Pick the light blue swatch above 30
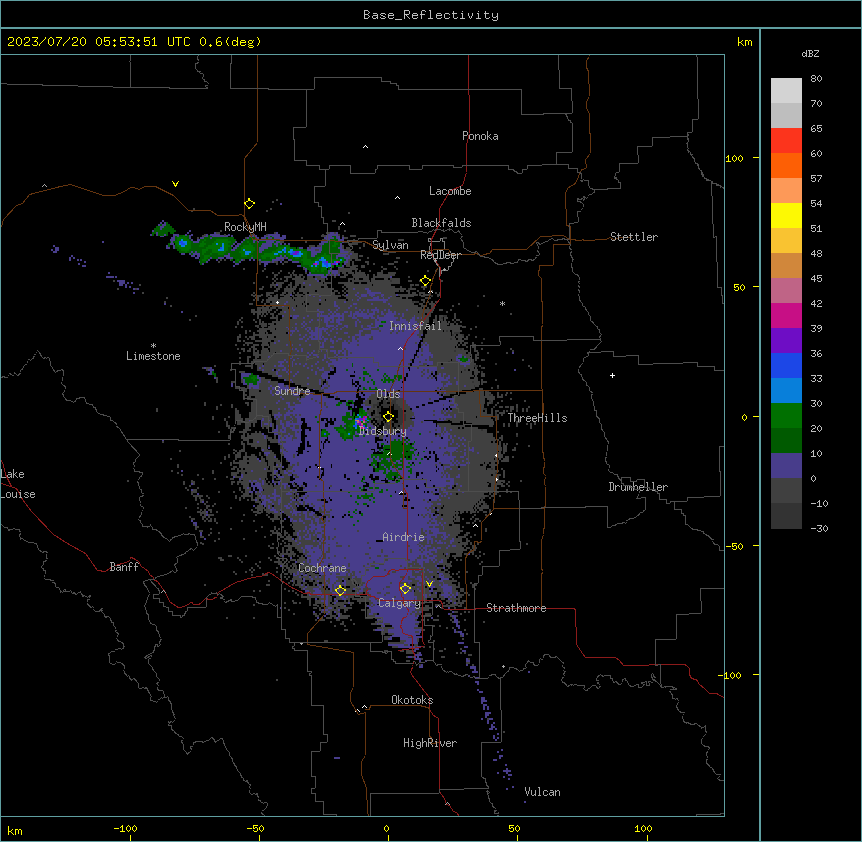The image size is (862, 842). click(x=786, y=390)
